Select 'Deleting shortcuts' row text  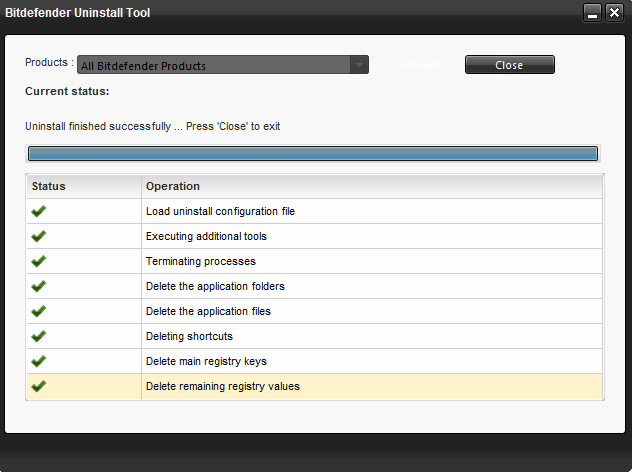click(189, 336)
